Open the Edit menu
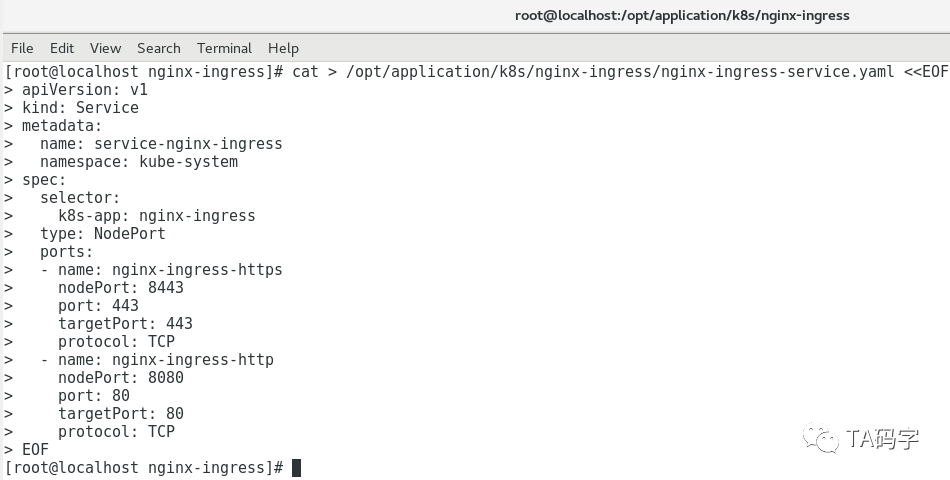 click(62, 48)
